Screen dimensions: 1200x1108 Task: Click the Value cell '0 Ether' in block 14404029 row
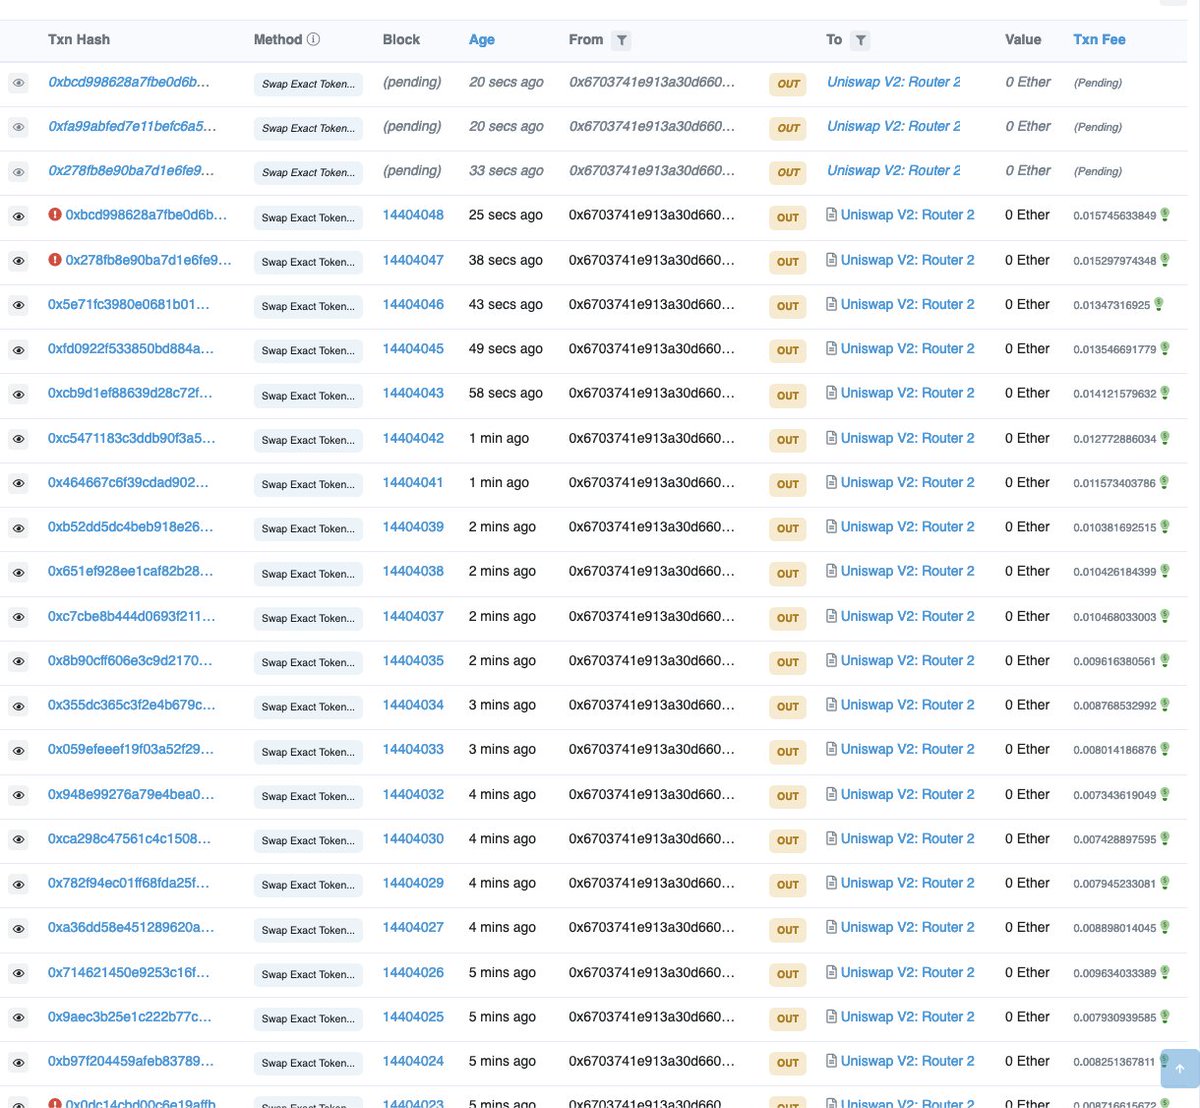point(1027,883)
